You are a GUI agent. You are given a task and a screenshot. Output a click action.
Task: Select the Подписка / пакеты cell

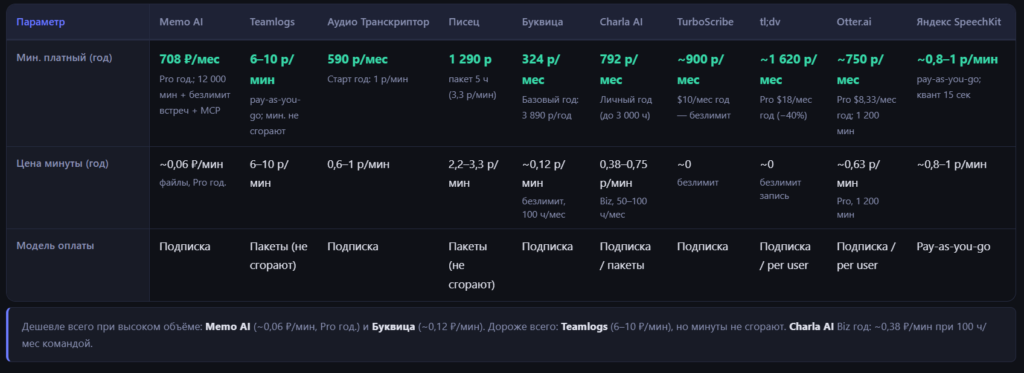pyautogui.click(x=626, y=256)
